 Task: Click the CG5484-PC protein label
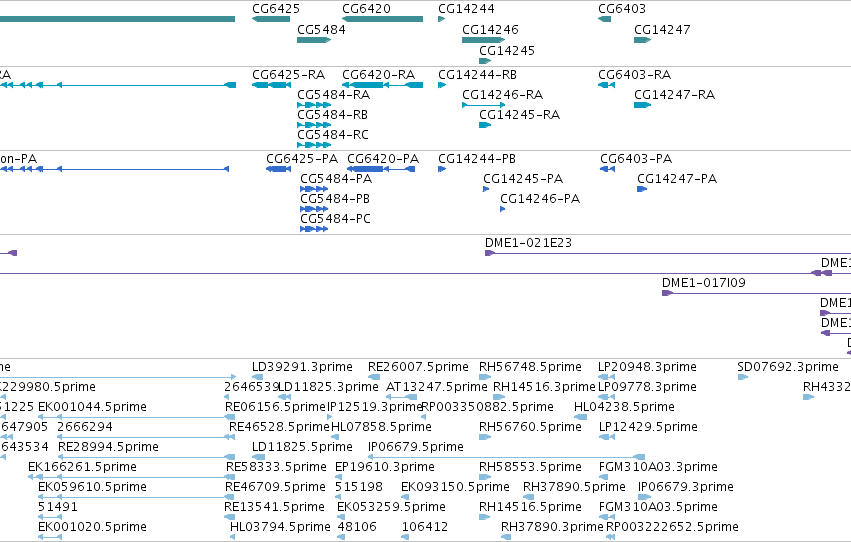pyautogui.click(x=335, y=219)
